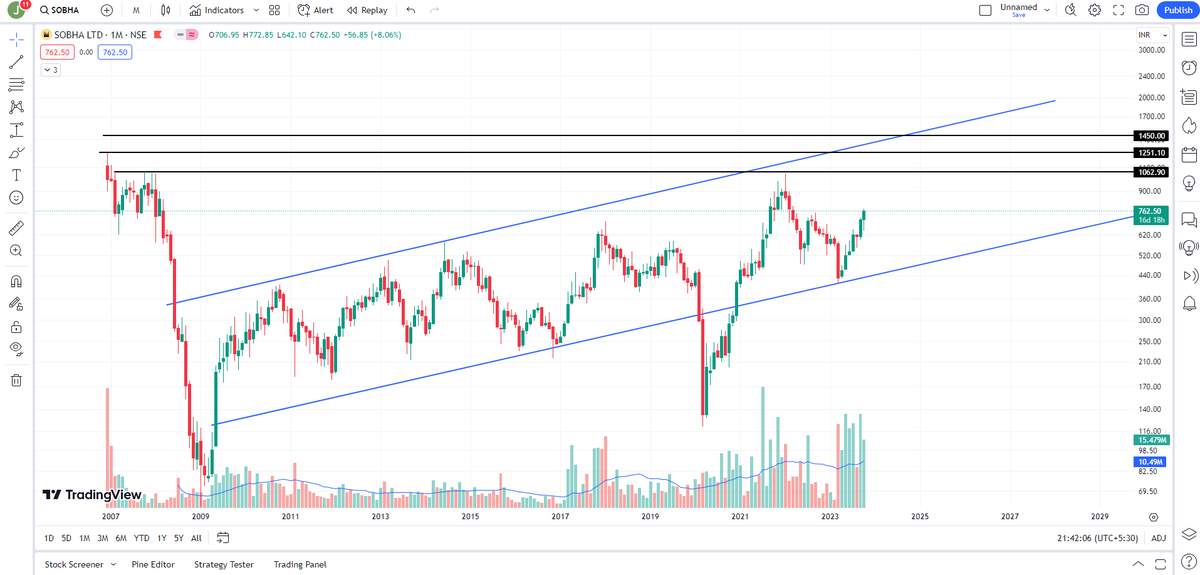
Task: Create a new Alert
Action: [x=316, y=10]
